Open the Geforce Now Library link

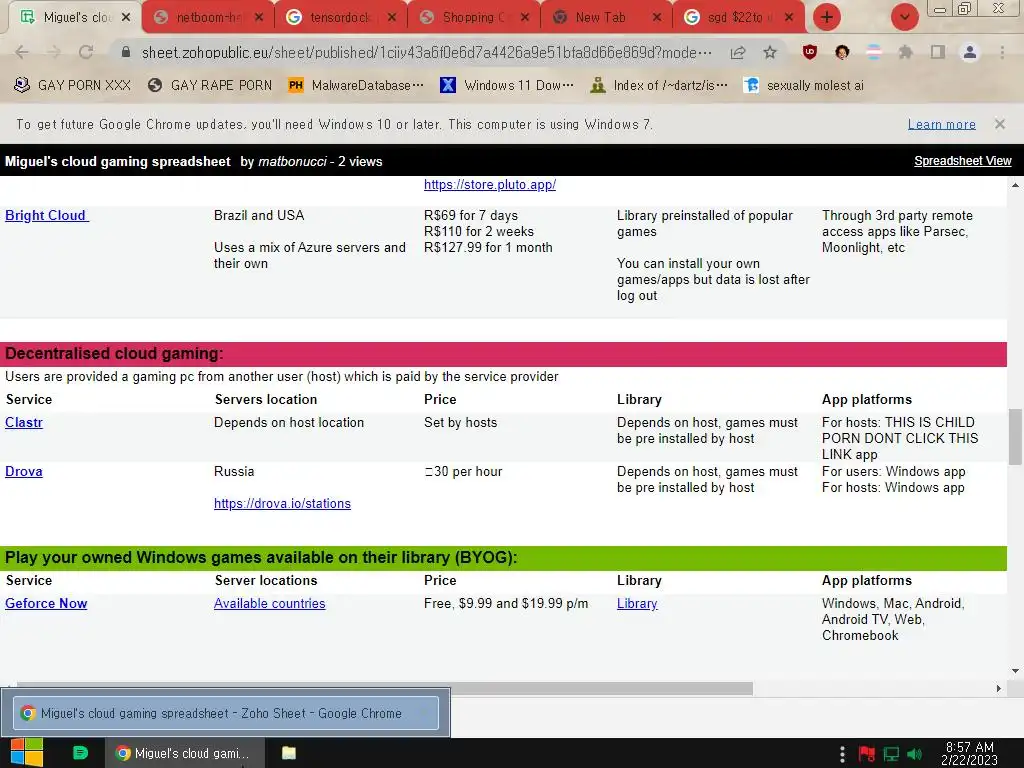coord(637,603)
